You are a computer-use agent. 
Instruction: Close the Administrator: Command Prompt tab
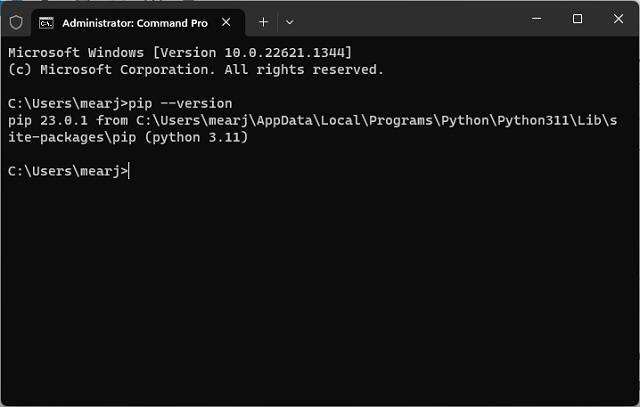[x=227, y=21]
